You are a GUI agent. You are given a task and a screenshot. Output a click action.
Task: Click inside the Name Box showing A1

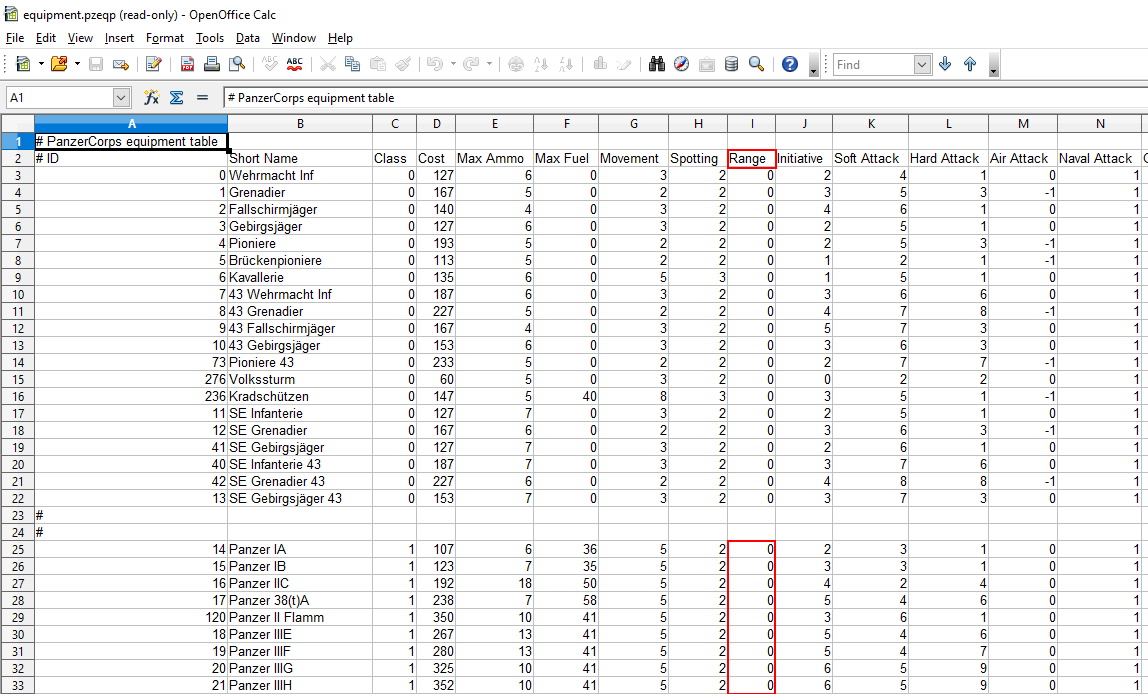point(60,97)
